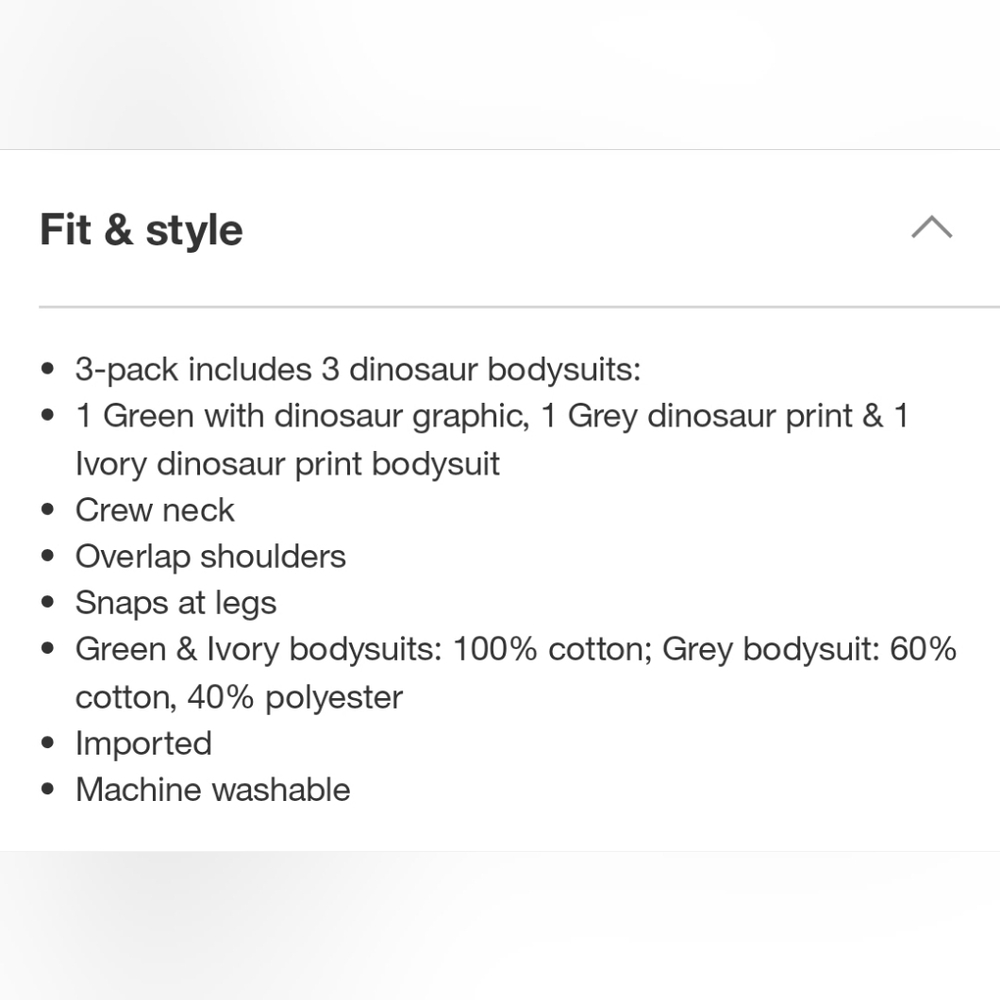1000x1000 pixels.
Task: Select the 3-pack includes 3 dinosaur bodysuits line
Action: click(358, 369)
